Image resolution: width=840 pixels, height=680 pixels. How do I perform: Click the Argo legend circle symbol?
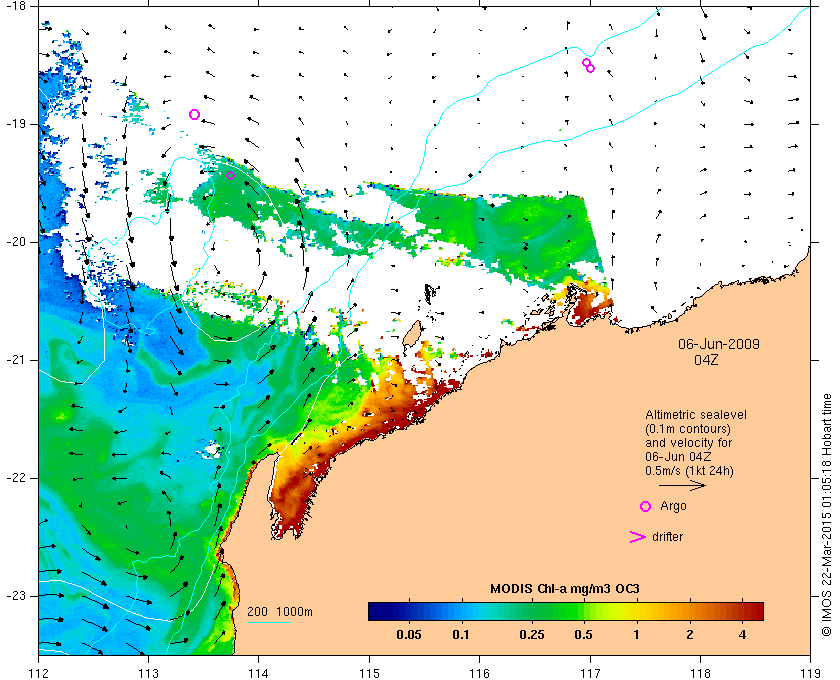tap(646, 506)
